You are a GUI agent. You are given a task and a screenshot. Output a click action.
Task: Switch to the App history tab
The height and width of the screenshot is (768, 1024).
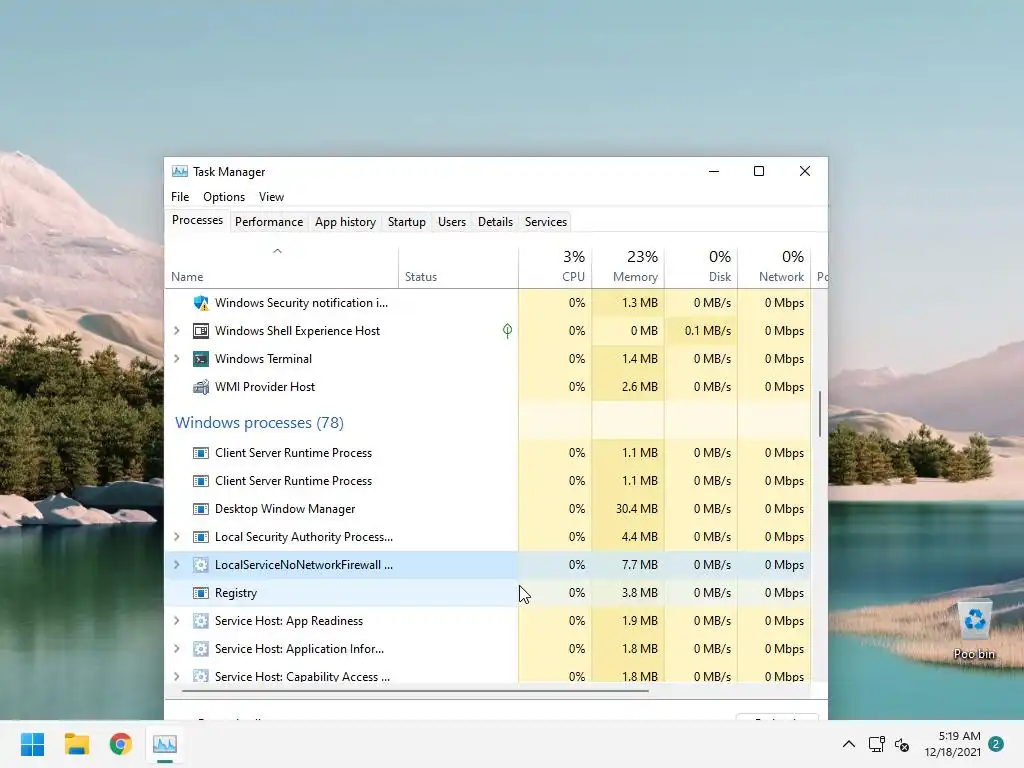[x=345, y=222]
